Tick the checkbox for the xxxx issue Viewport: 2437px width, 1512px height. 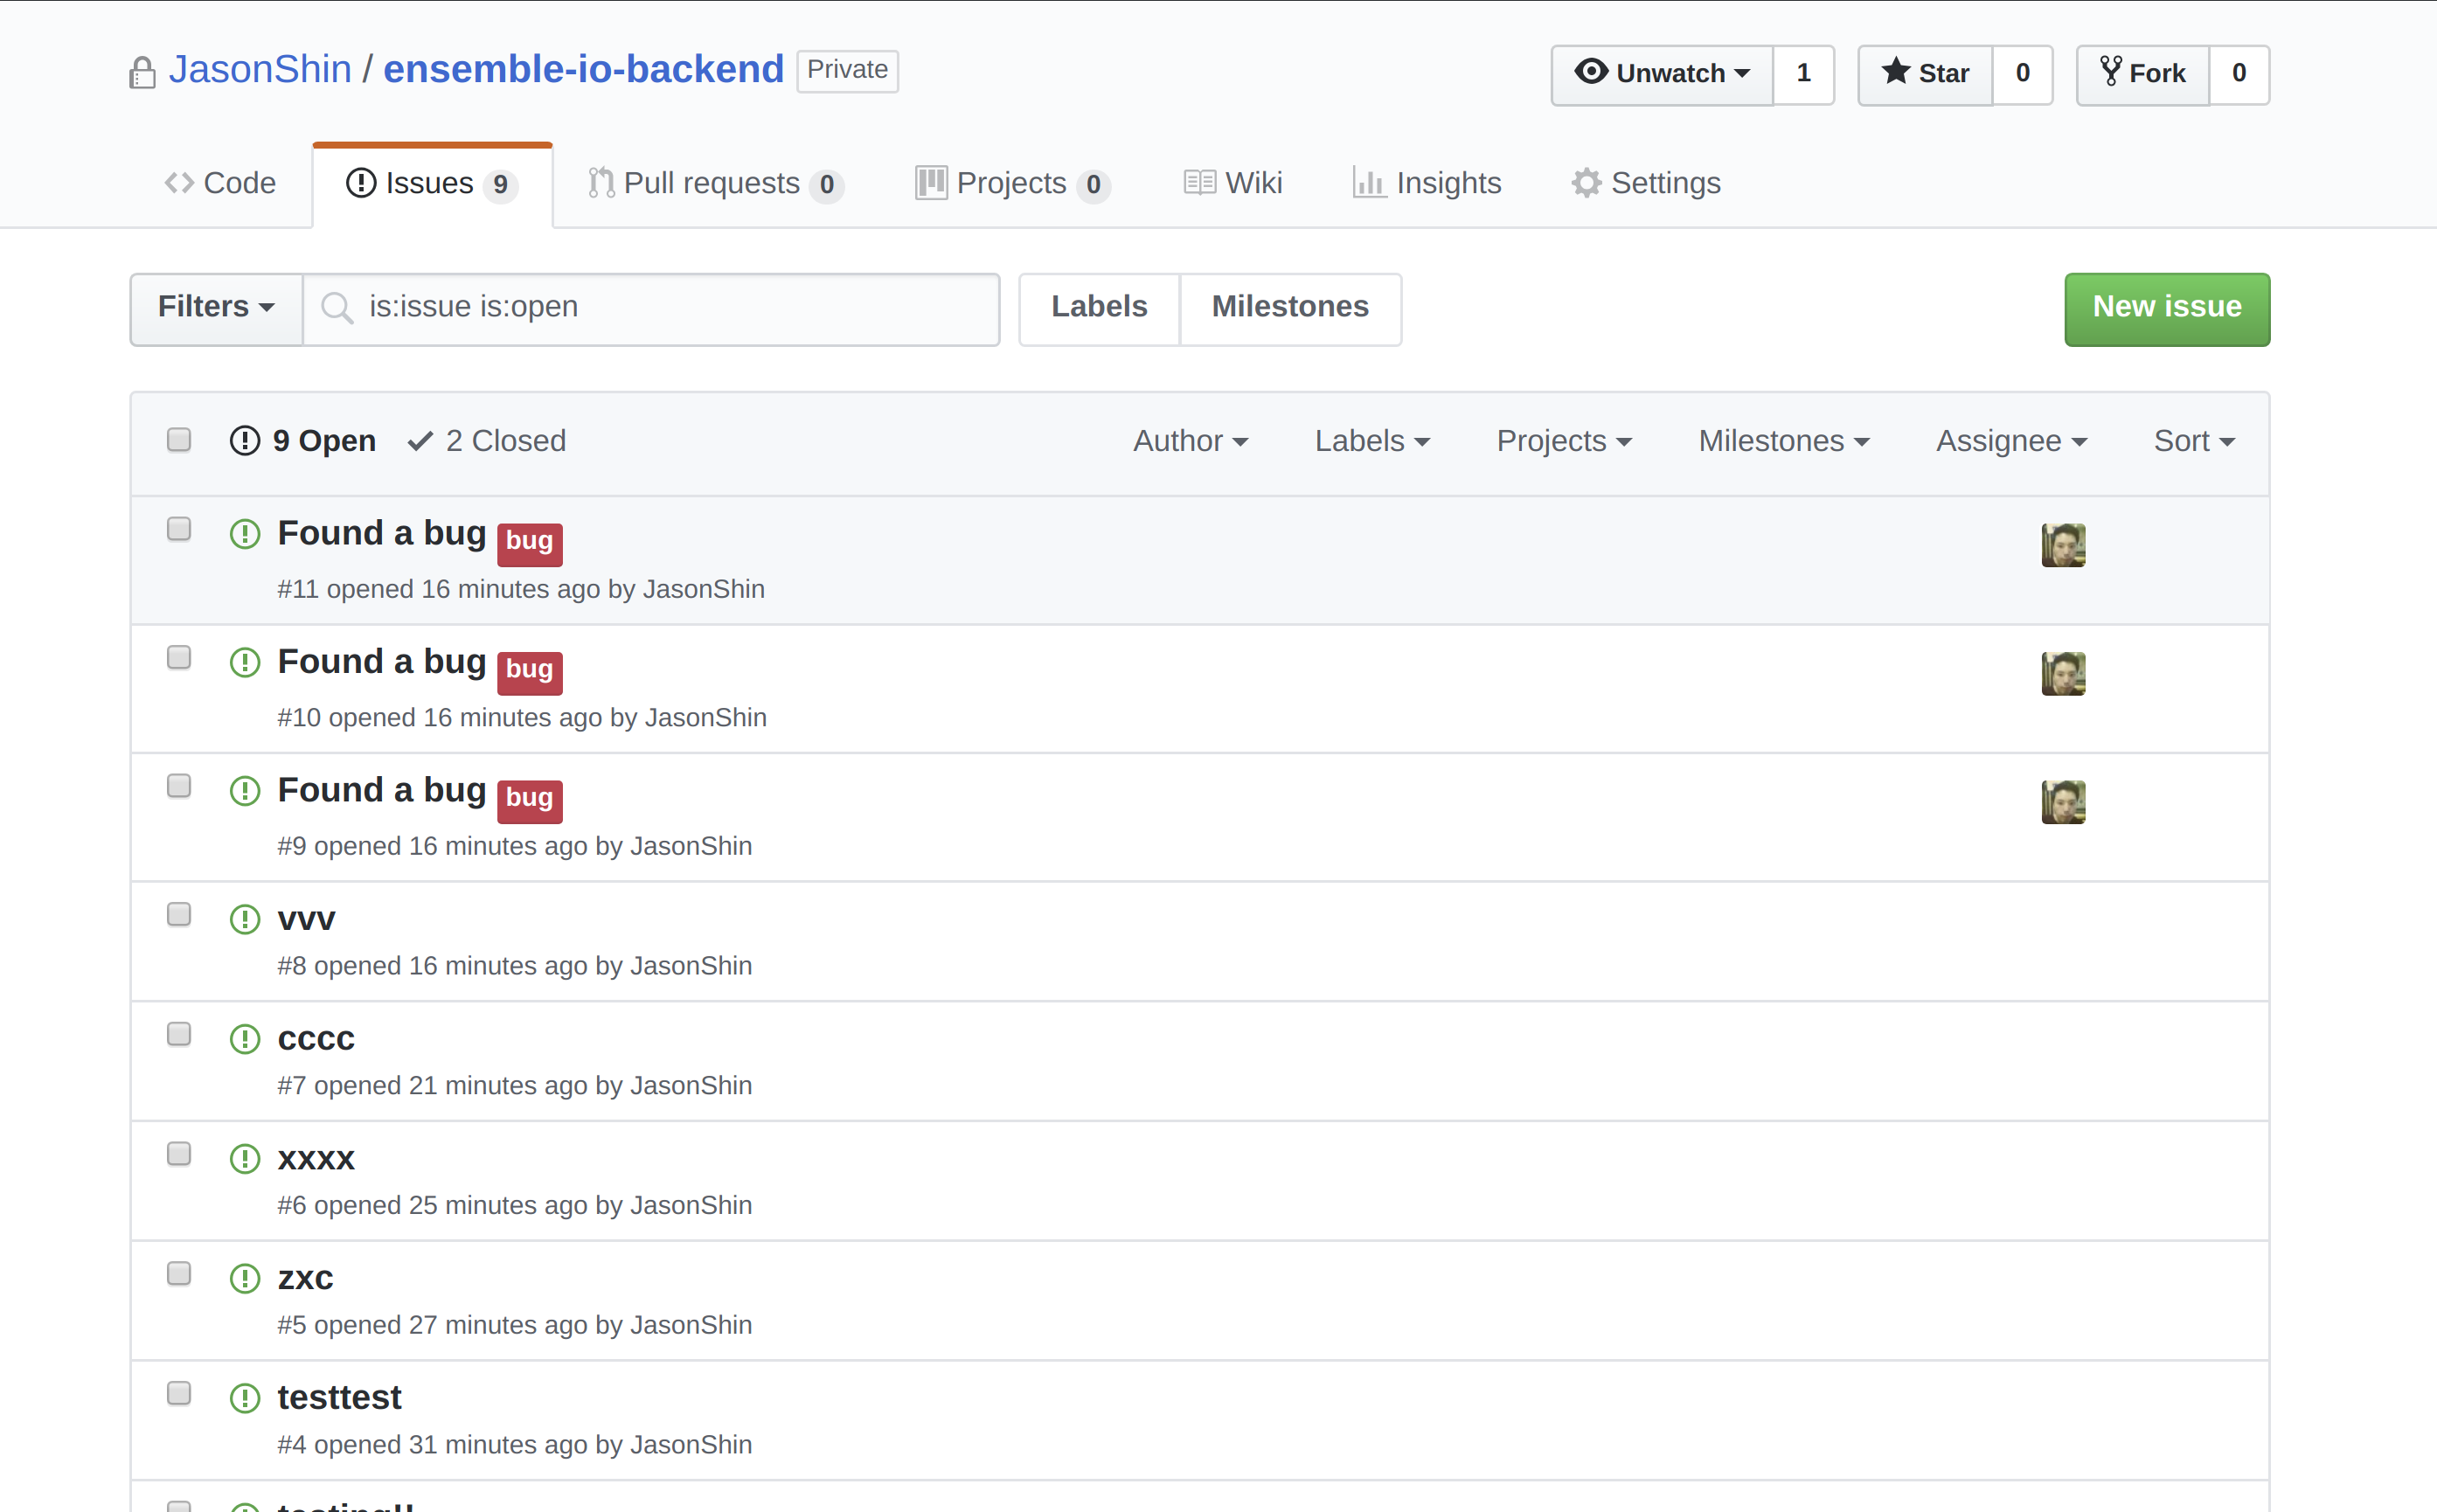(x=179, y=1154)
